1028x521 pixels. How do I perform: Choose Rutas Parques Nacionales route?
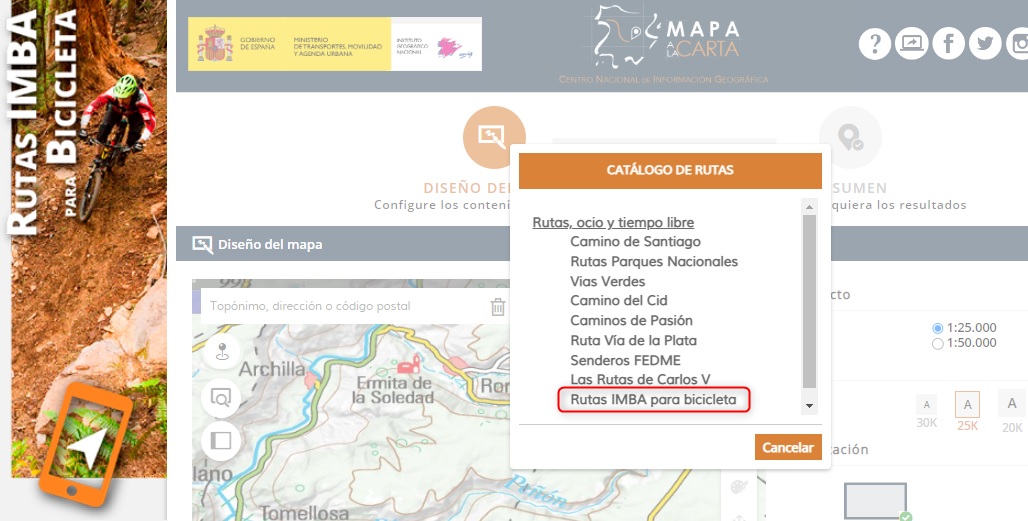coord(654,261)
